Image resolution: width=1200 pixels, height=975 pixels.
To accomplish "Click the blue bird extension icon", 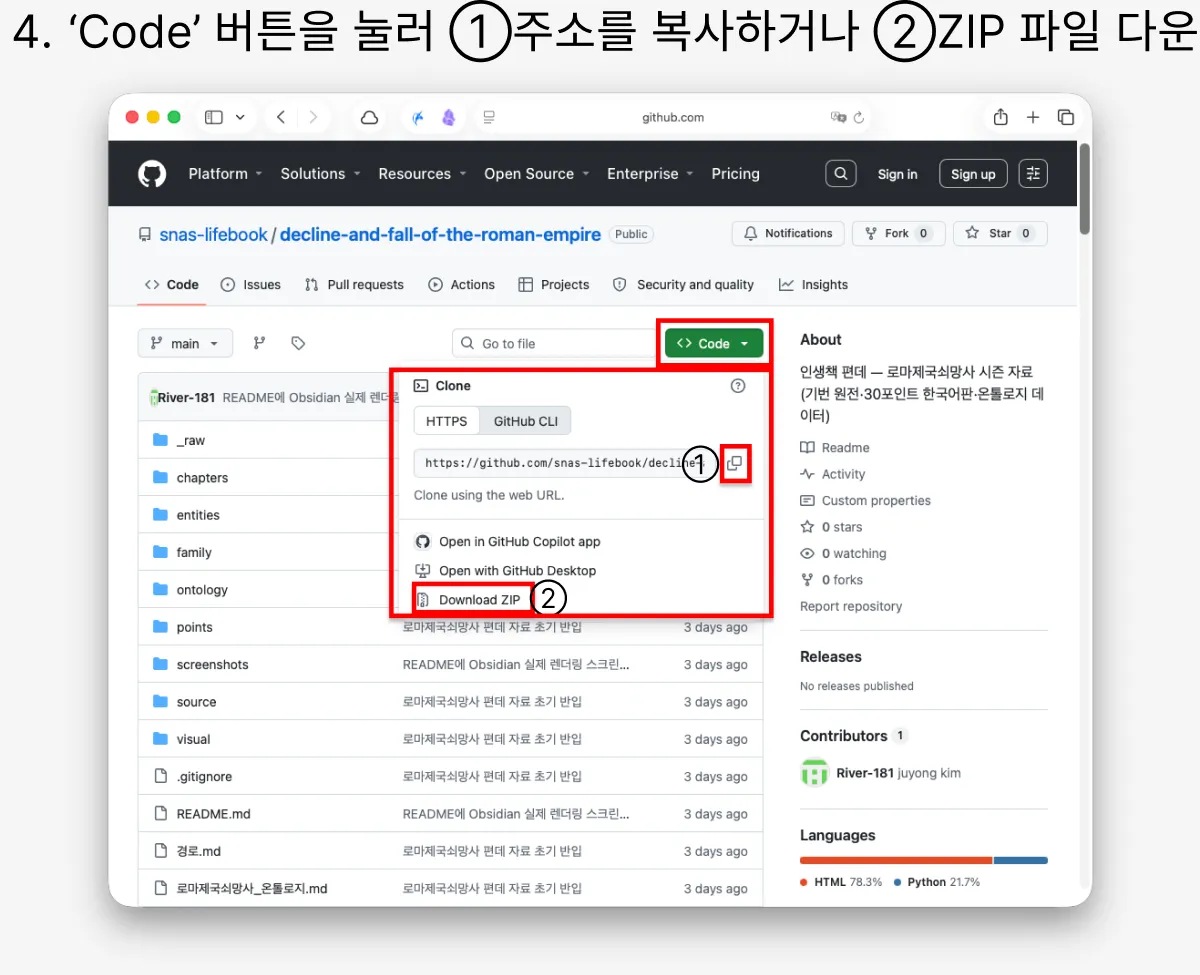I will tap(420, 117).
